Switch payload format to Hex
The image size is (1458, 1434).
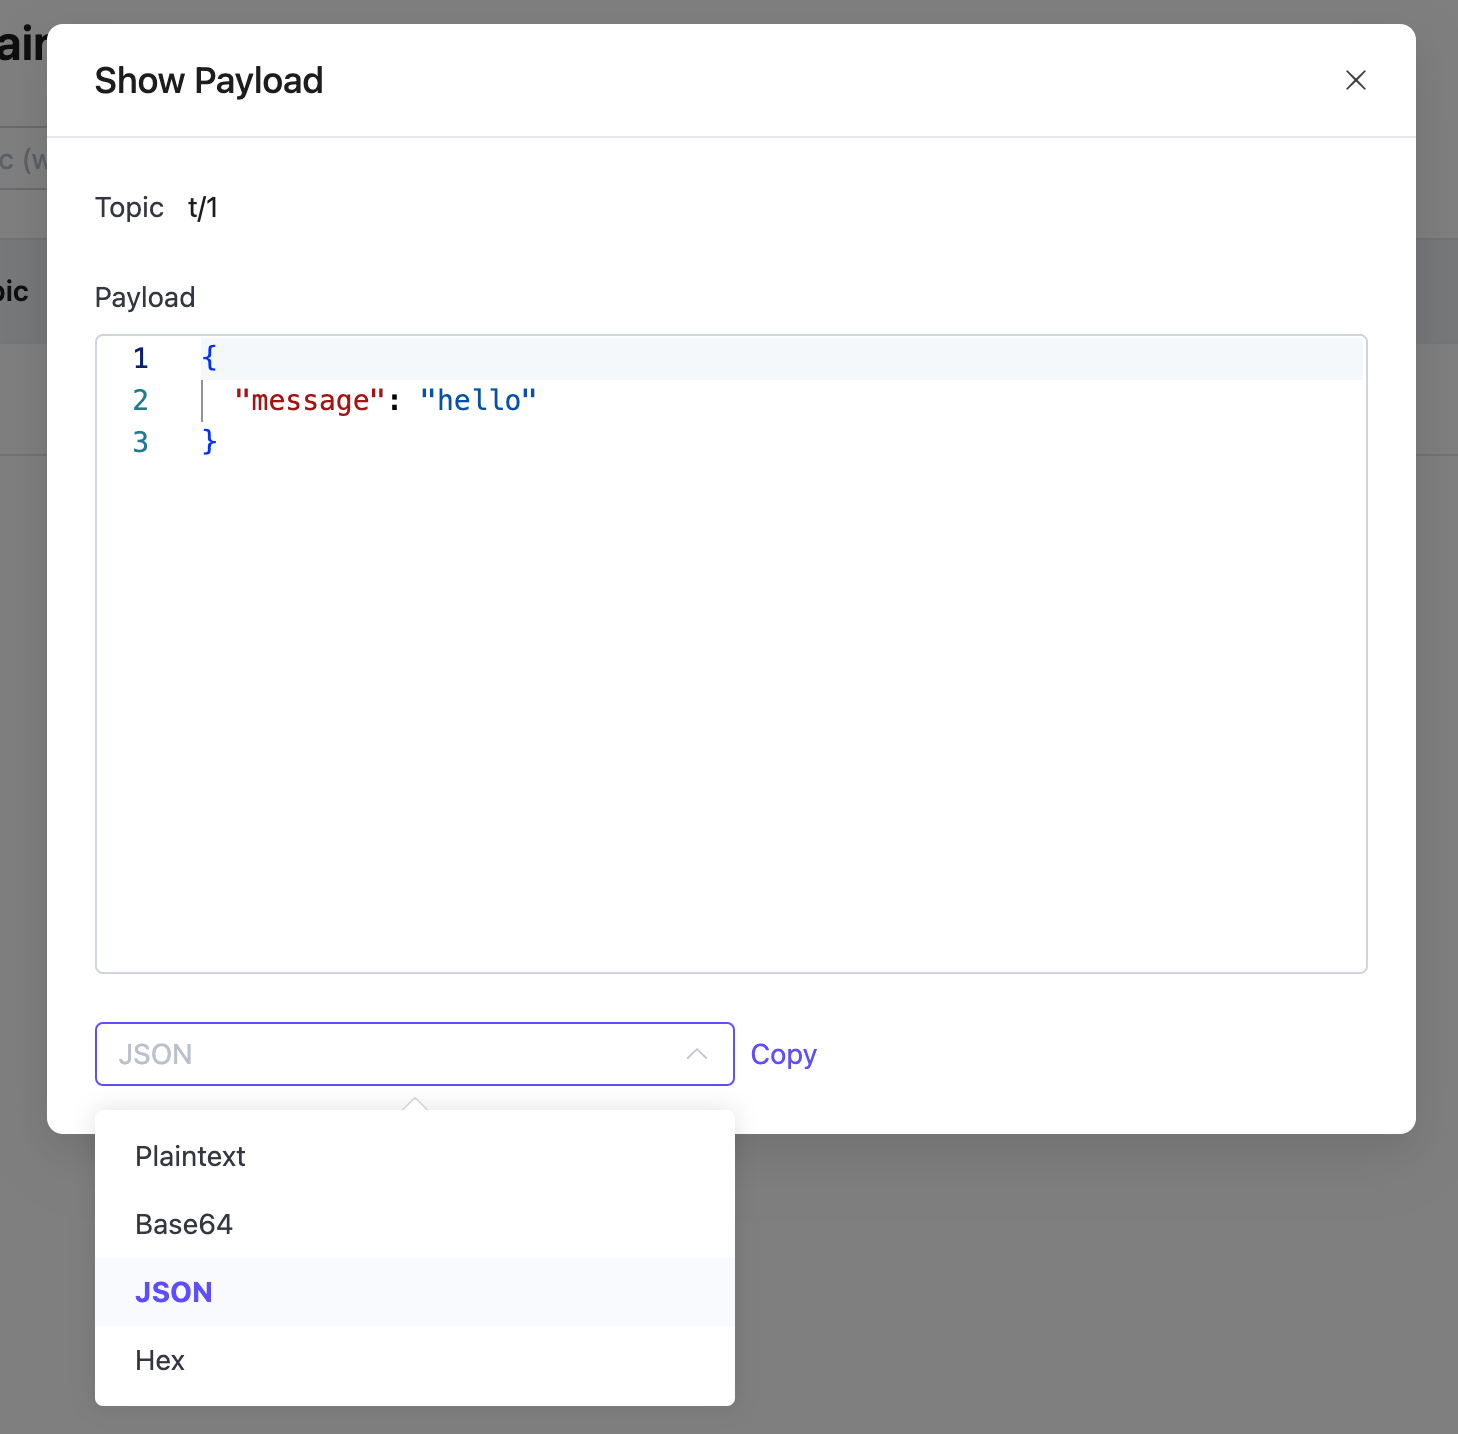click(160, 1360)
